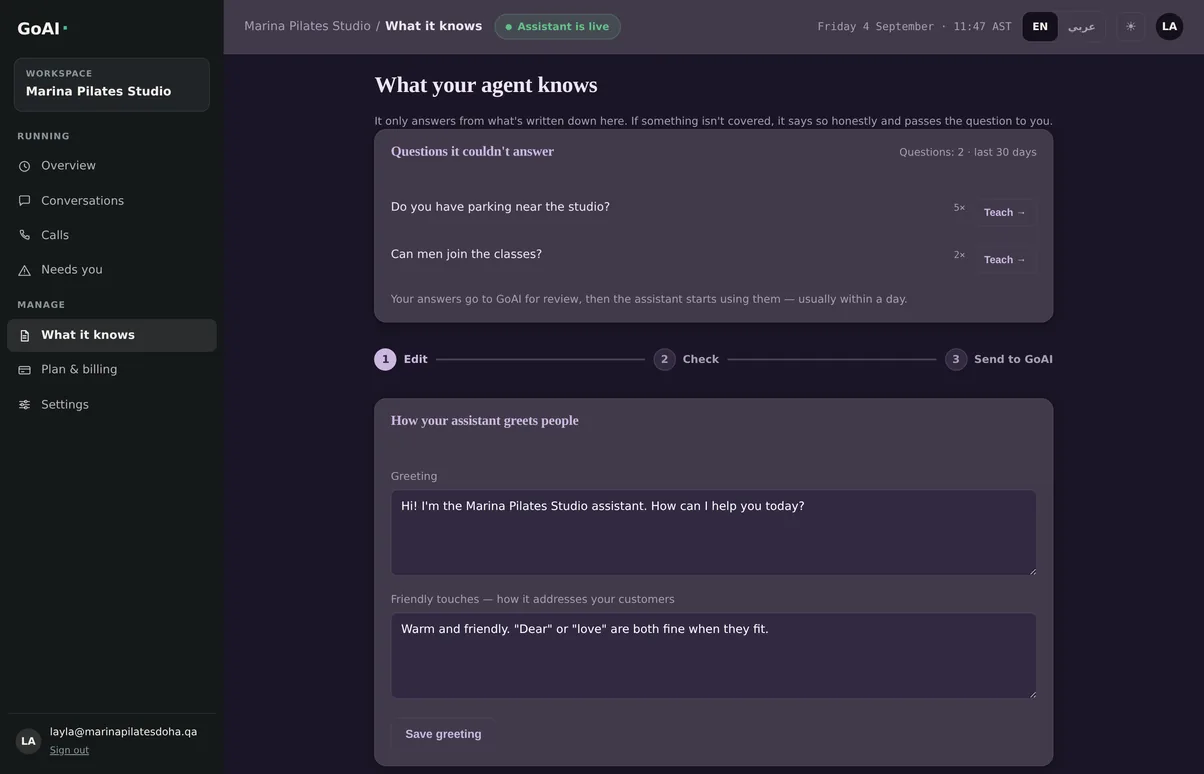Open the Needs you section

(112, 270)
